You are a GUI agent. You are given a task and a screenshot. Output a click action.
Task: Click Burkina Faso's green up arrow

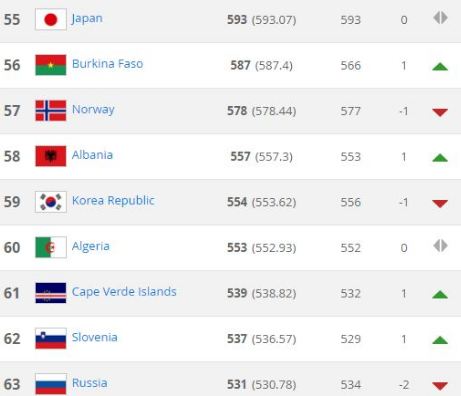coord(440,67)
